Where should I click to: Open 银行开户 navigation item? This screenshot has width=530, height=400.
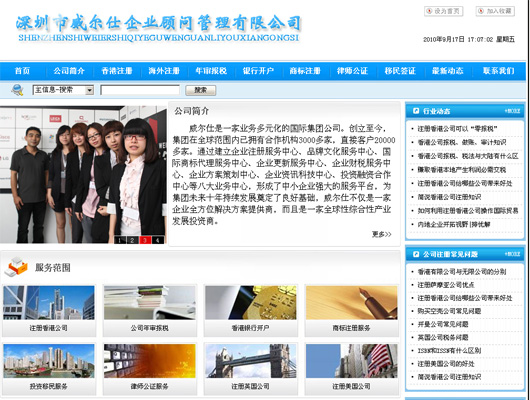[x=258, y=71]
